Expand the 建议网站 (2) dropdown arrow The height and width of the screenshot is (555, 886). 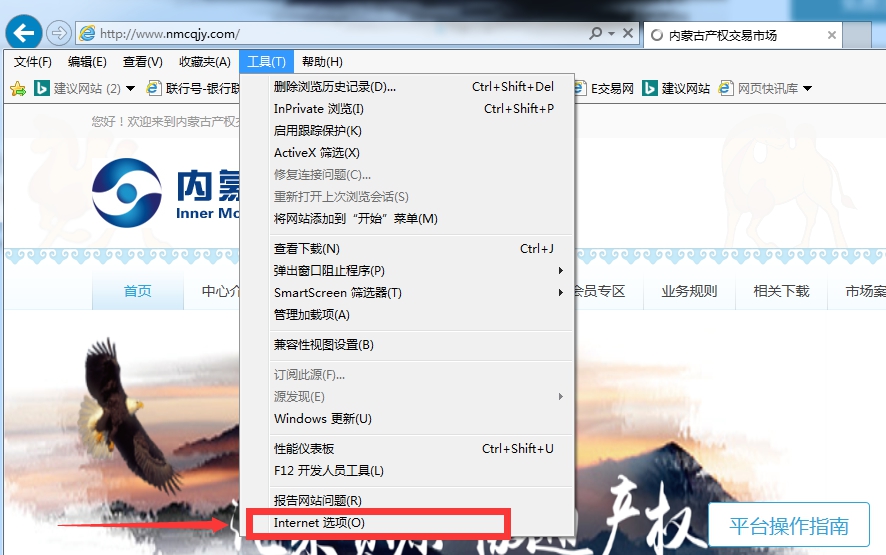131,89
